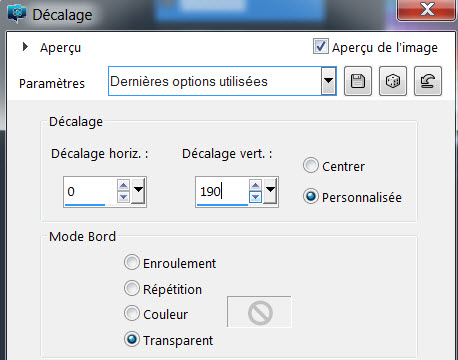Select the Couleur border mode

[132, 313]
